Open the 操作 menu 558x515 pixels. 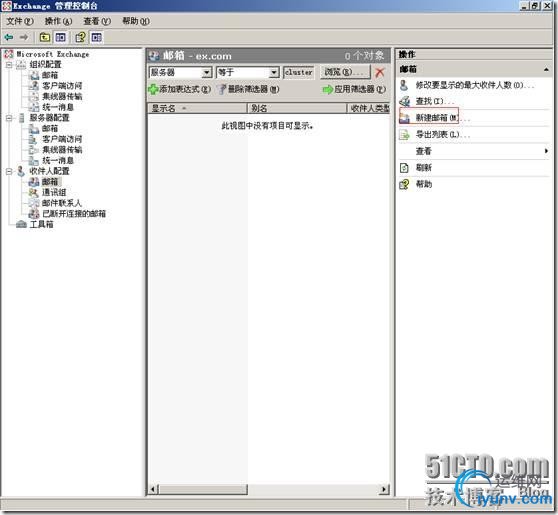click(x=58, y=21)
